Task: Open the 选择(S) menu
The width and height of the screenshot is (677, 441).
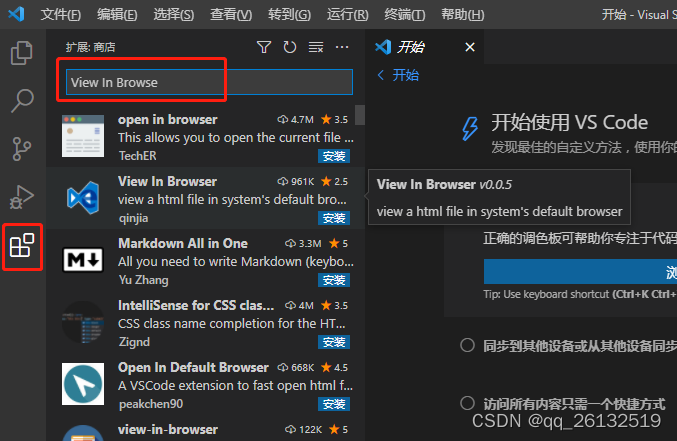Action: point(174,15)
